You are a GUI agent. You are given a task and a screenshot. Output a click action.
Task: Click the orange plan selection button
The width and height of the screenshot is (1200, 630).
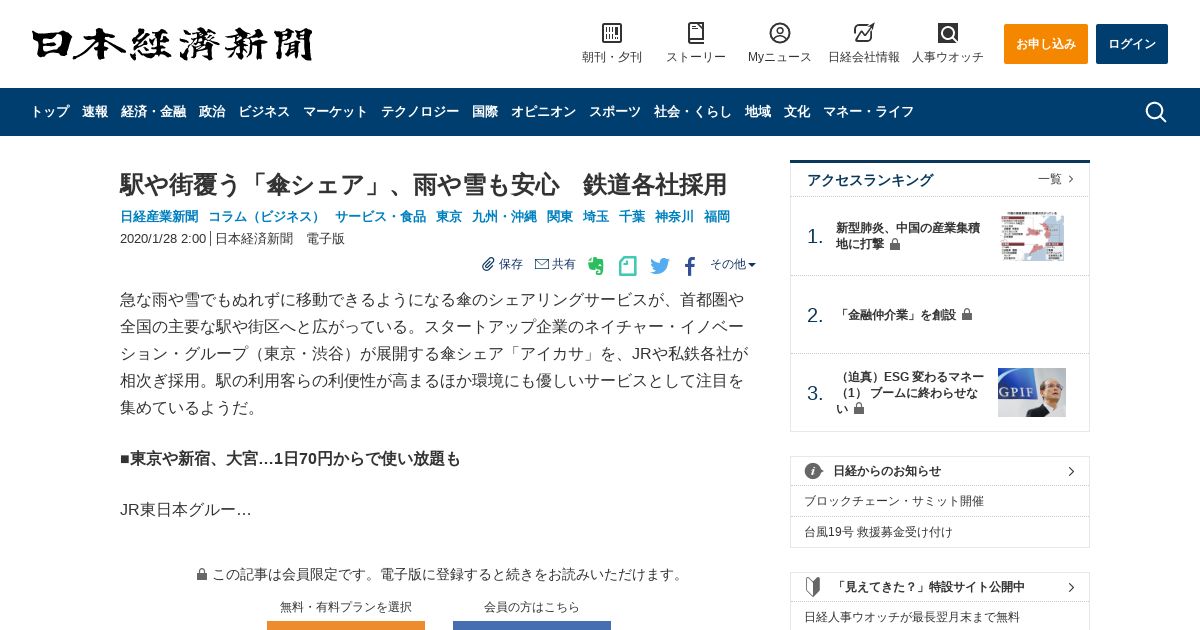(346, 625)
